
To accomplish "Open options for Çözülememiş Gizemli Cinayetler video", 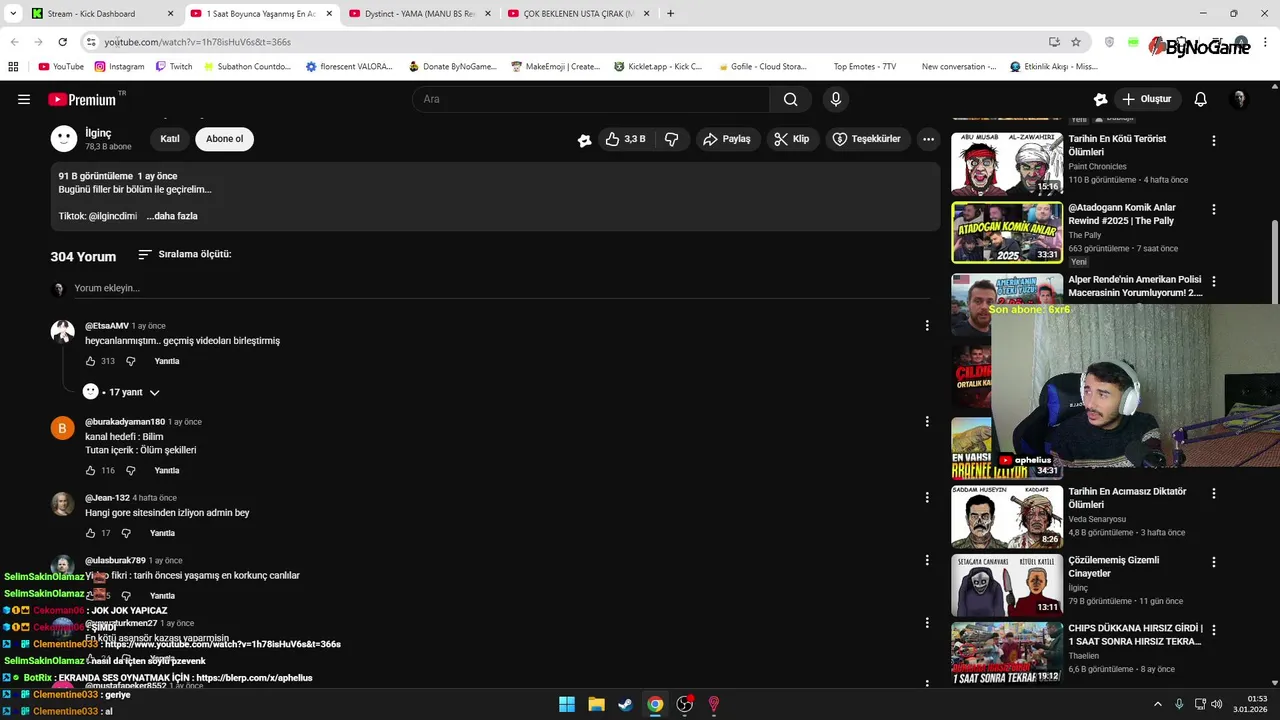I will (1213, 562).
